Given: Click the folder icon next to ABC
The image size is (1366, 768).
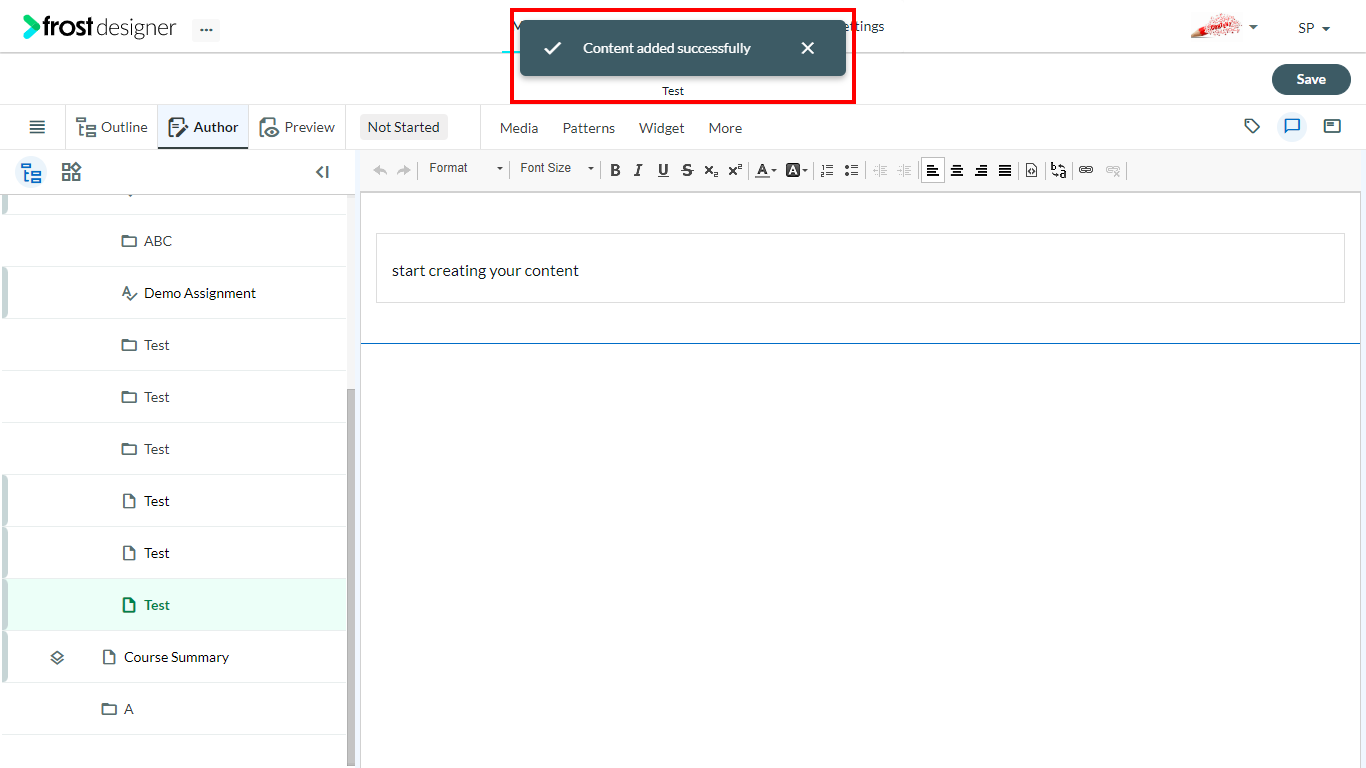Looking at the screenshot, I should pyautogui.click(x=129, y=241).
